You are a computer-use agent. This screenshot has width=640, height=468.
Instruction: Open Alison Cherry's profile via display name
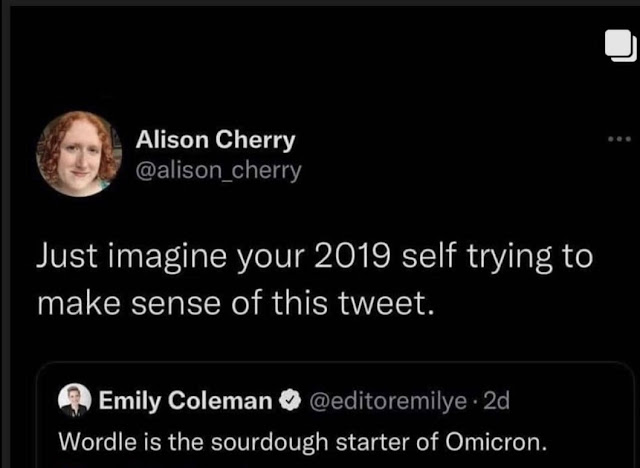click(215, 139)
